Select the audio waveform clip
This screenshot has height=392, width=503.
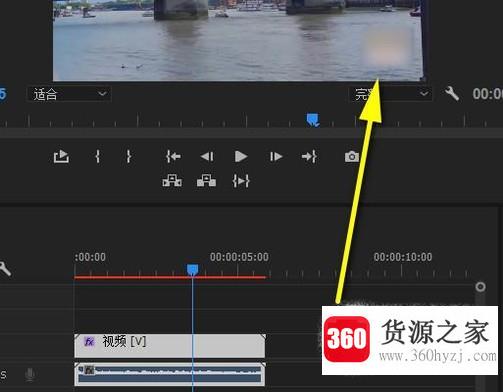(170, 374)
